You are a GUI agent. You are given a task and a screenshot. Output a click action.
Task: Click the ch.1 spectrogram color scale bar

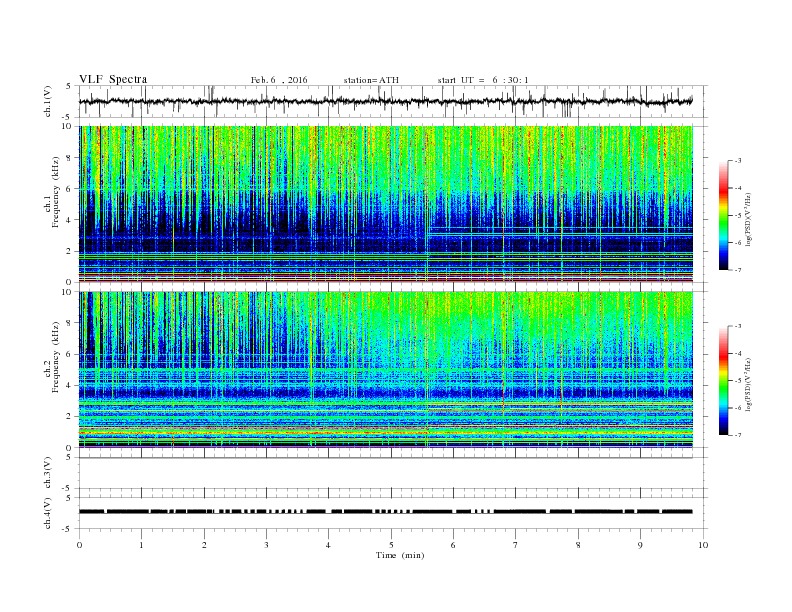point(723,215)
